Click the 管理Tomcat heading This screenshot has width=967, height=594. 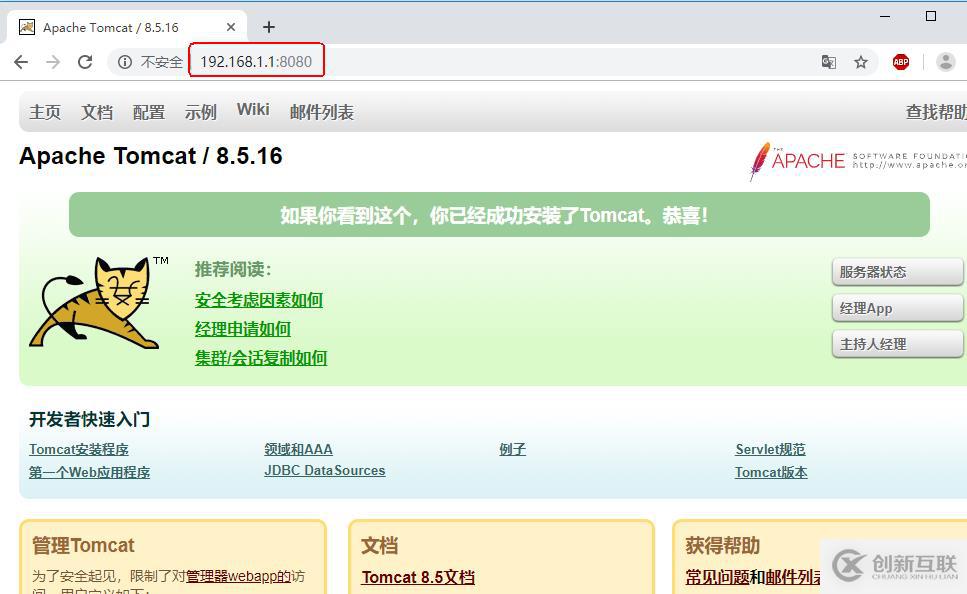pyautogui.click(x=83, y=546)
